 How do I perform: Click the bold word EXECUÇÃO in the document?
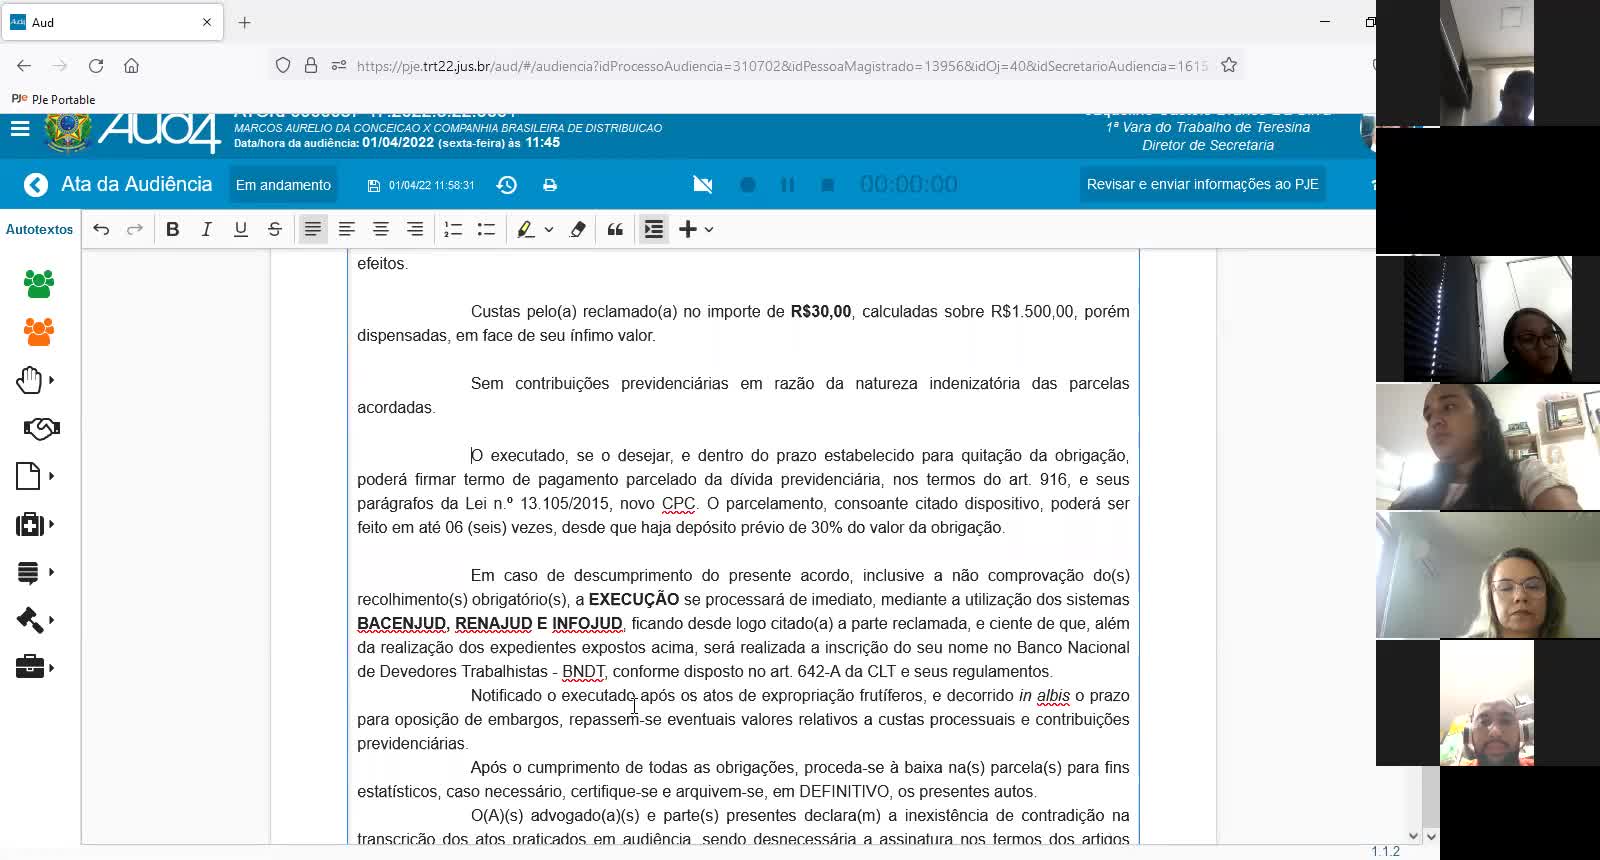634,600
